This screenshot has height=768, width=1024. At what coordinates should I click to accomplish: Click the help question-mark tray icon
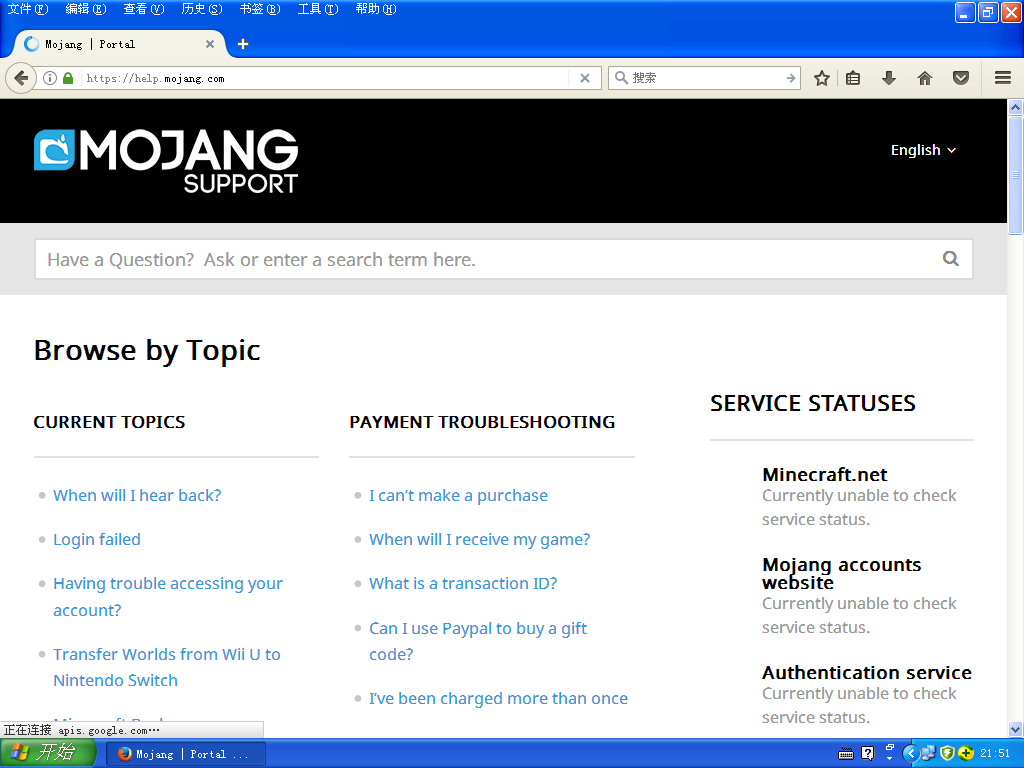click(x=867, y=754)
